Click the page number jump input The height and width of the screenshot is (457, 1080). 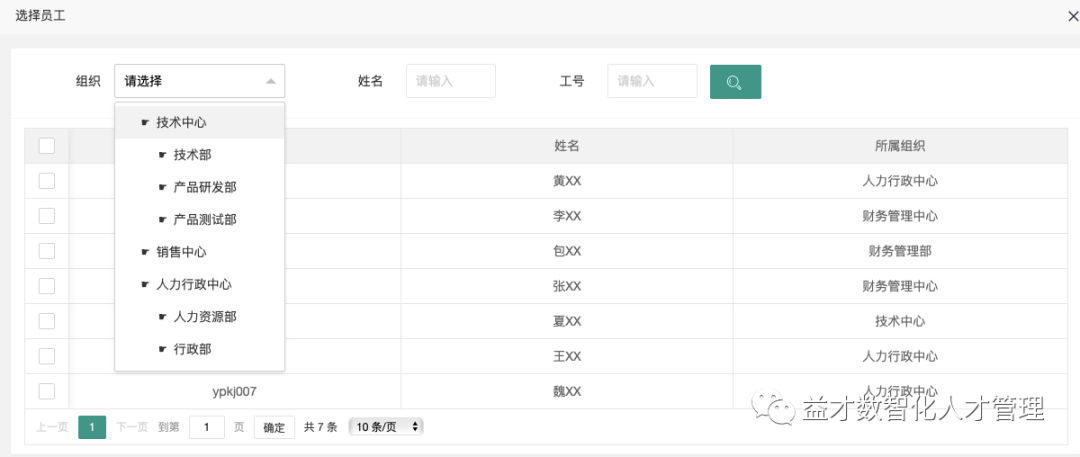207,427
